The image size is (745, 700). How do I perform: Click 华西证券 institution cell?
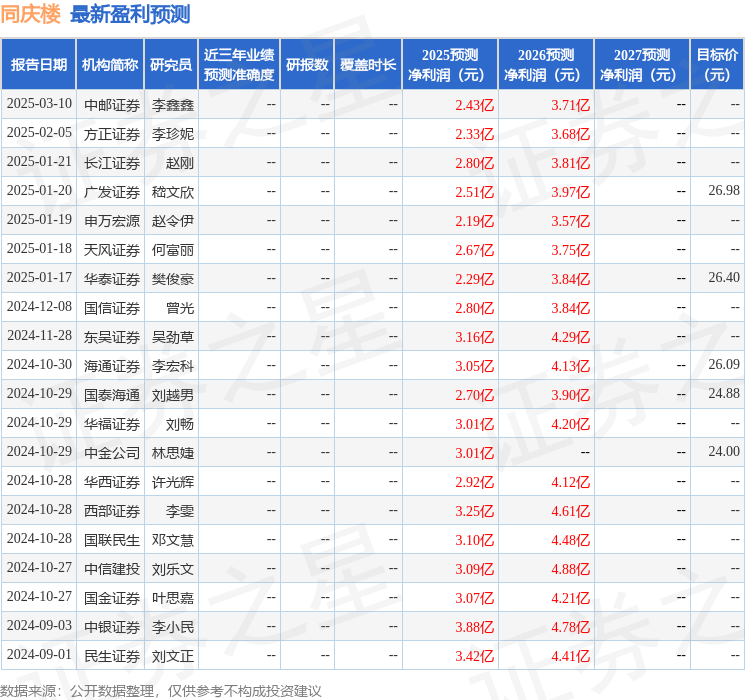[x=112, y=482]
